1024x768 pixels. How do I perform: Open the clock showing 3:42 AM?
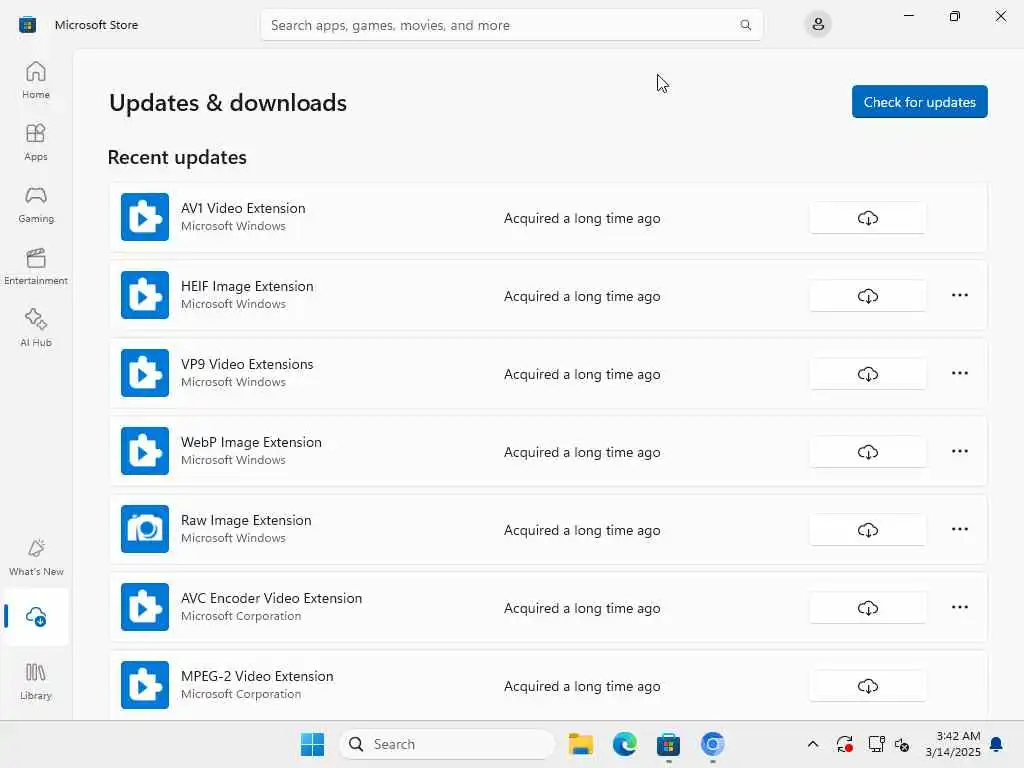pyautogui.click(x=953, y=744)
